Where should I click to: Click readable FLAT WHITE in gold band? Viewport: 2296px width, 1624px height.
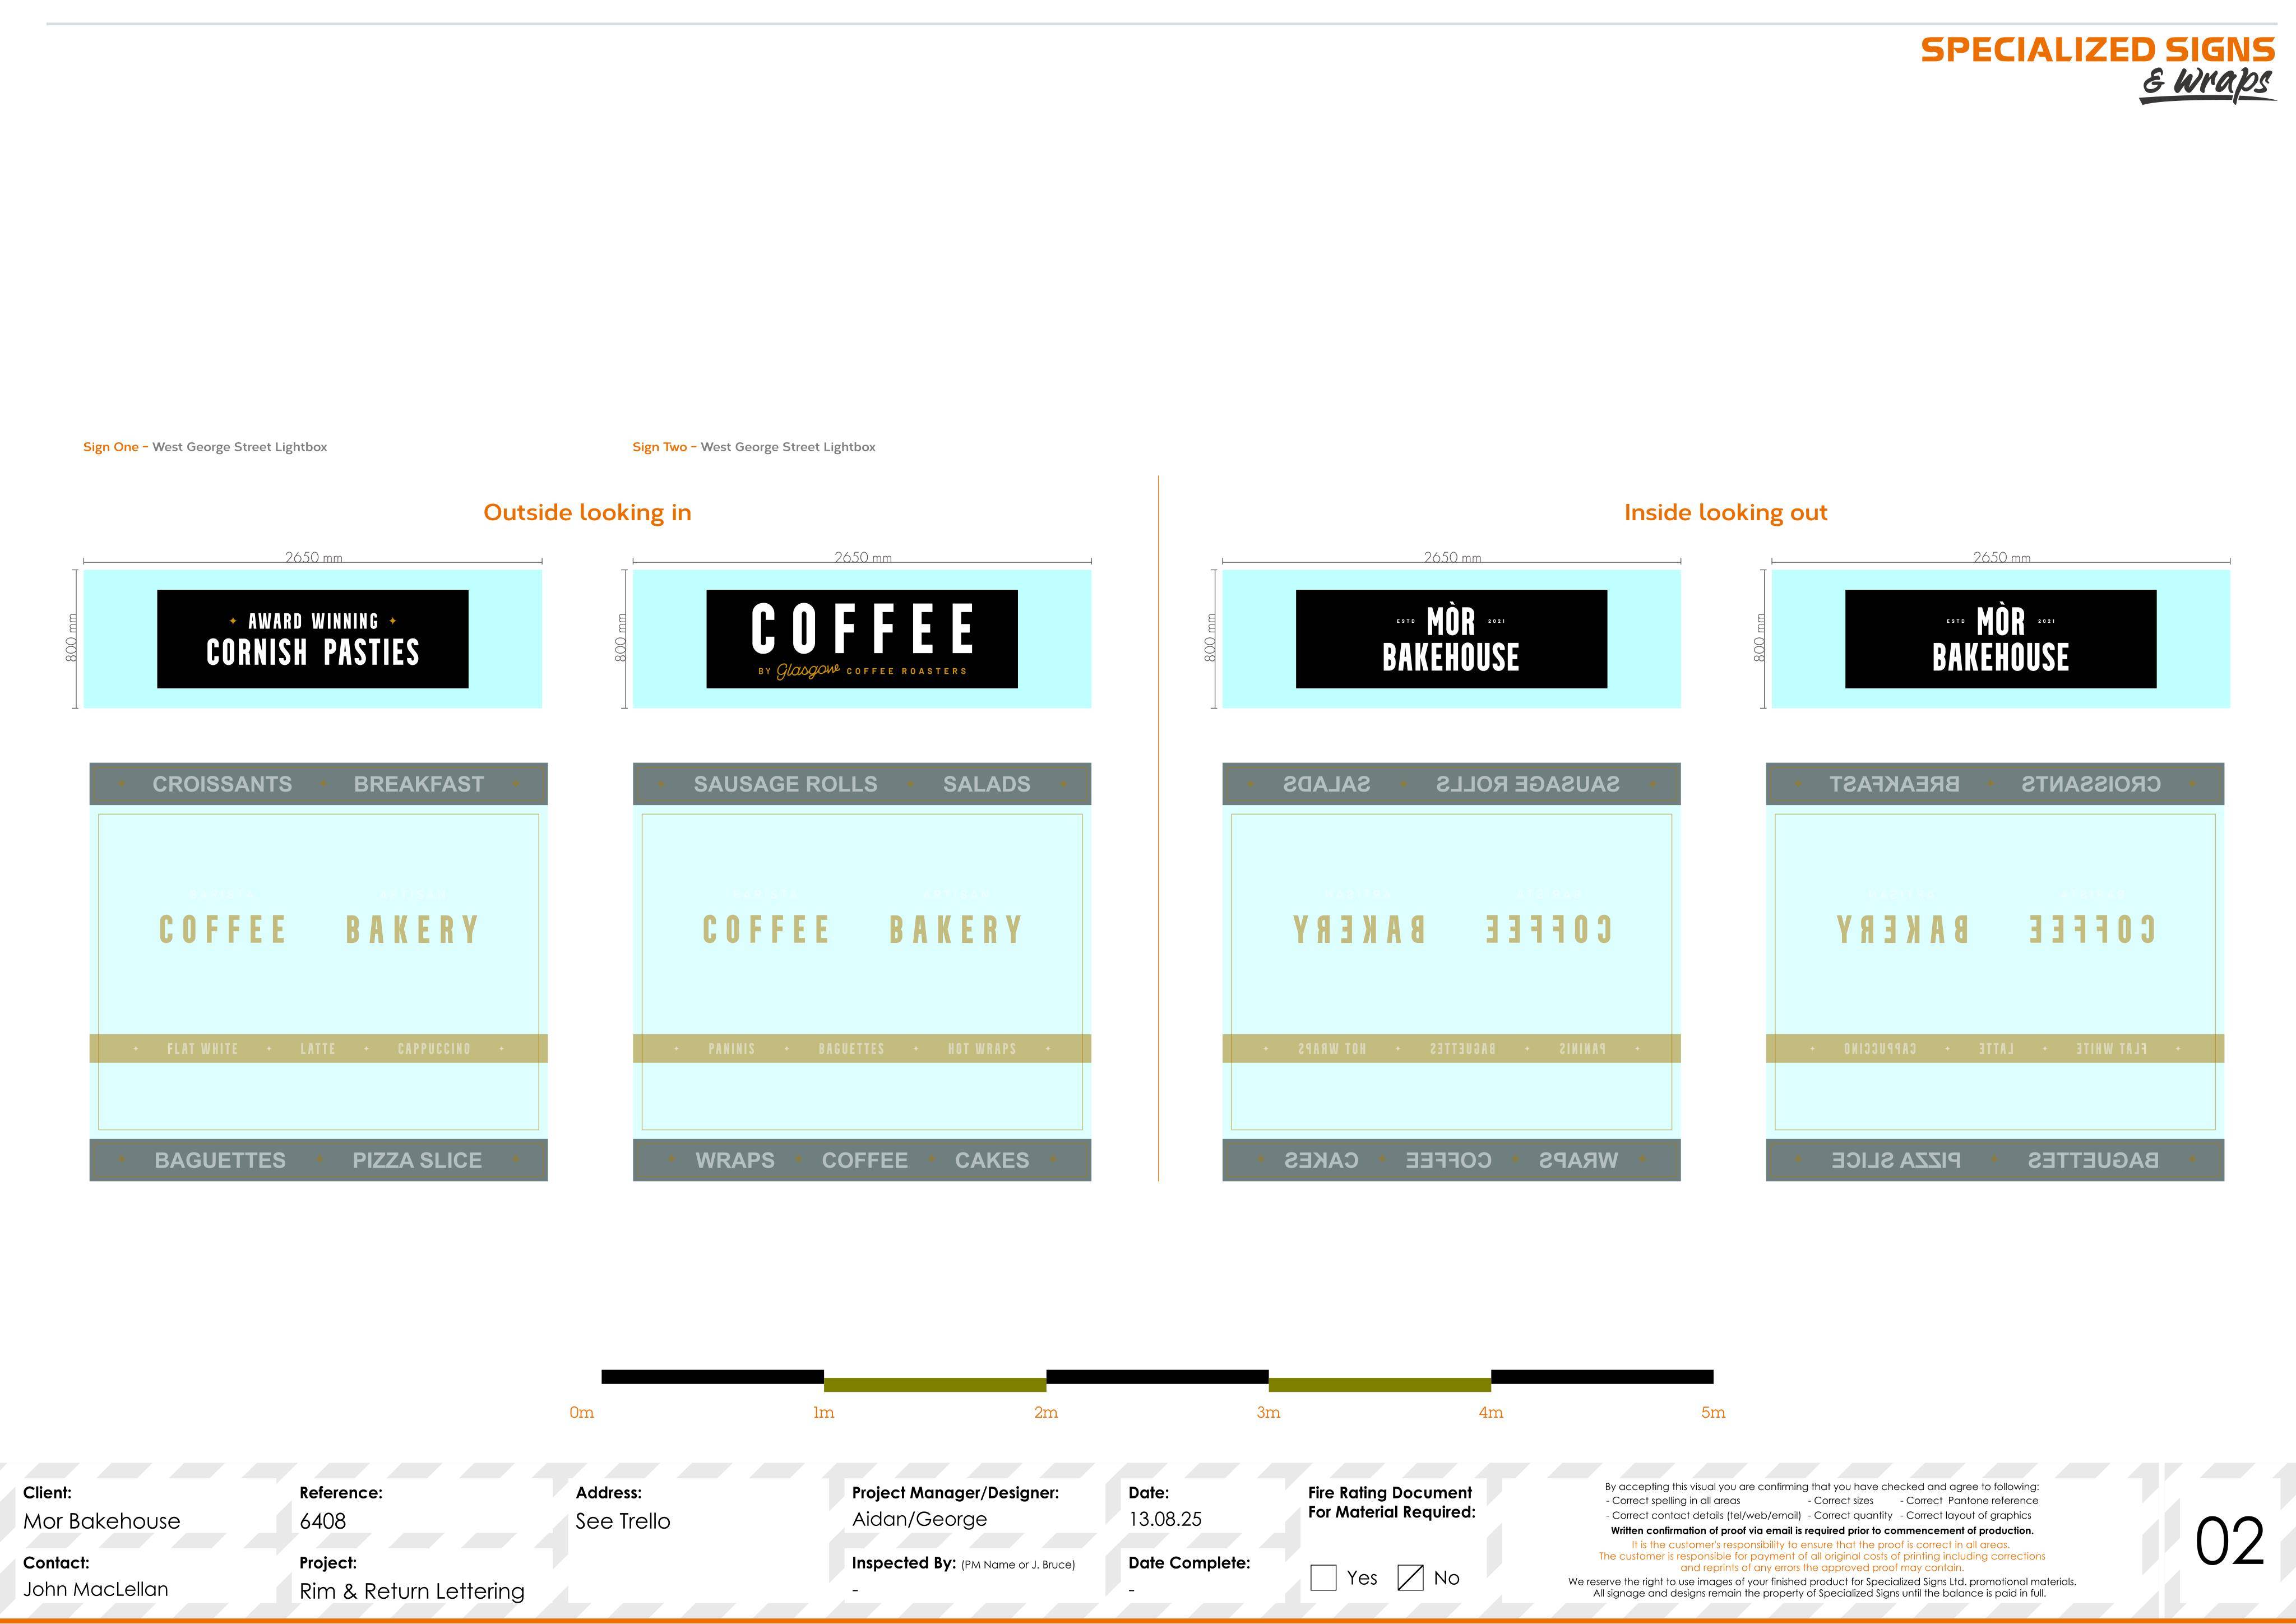click(203, 1049)
